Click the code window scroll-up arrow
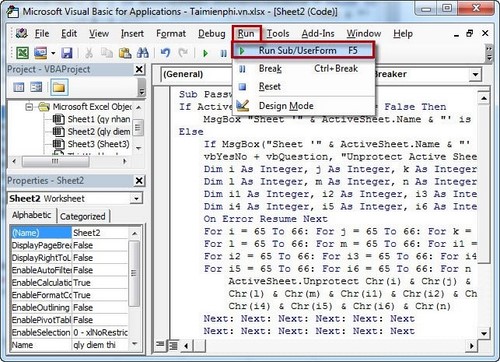This screenshot has width=500, height=362. (x=484, y=98)
